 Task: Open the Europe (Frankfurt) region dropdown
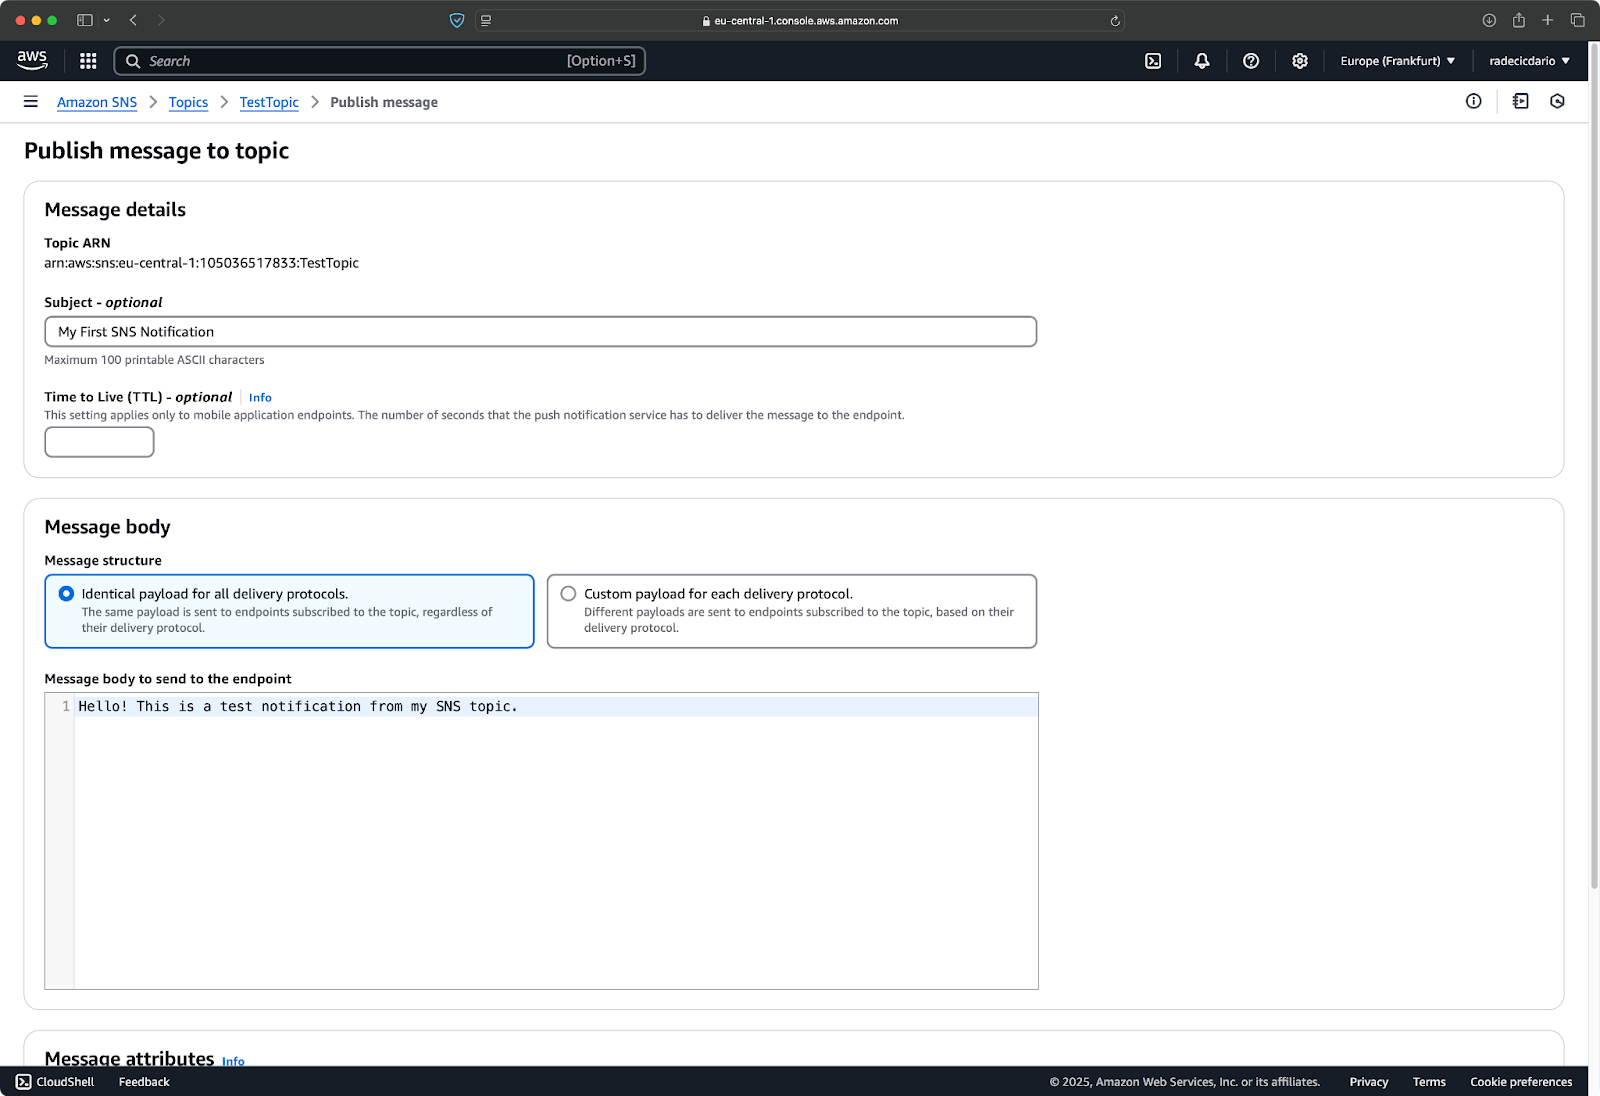tap(1397, 61)
